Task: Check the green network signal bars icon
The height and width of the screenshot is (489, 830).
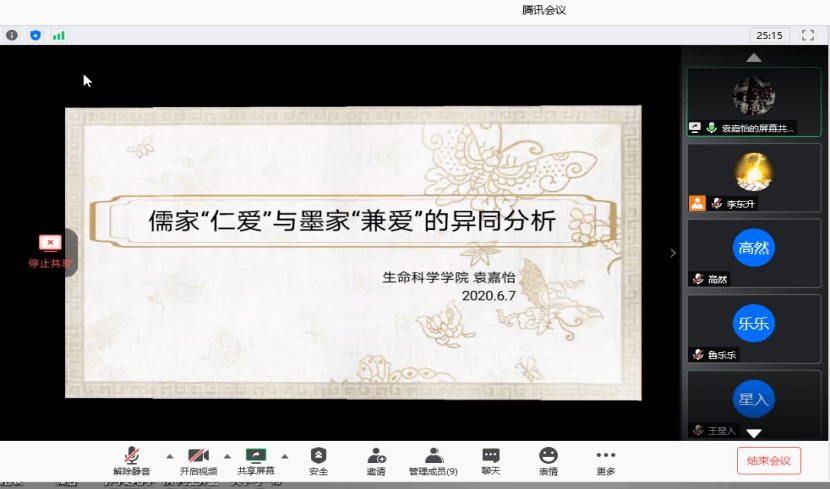Action: pyautogui.click(x=59, y=35)
